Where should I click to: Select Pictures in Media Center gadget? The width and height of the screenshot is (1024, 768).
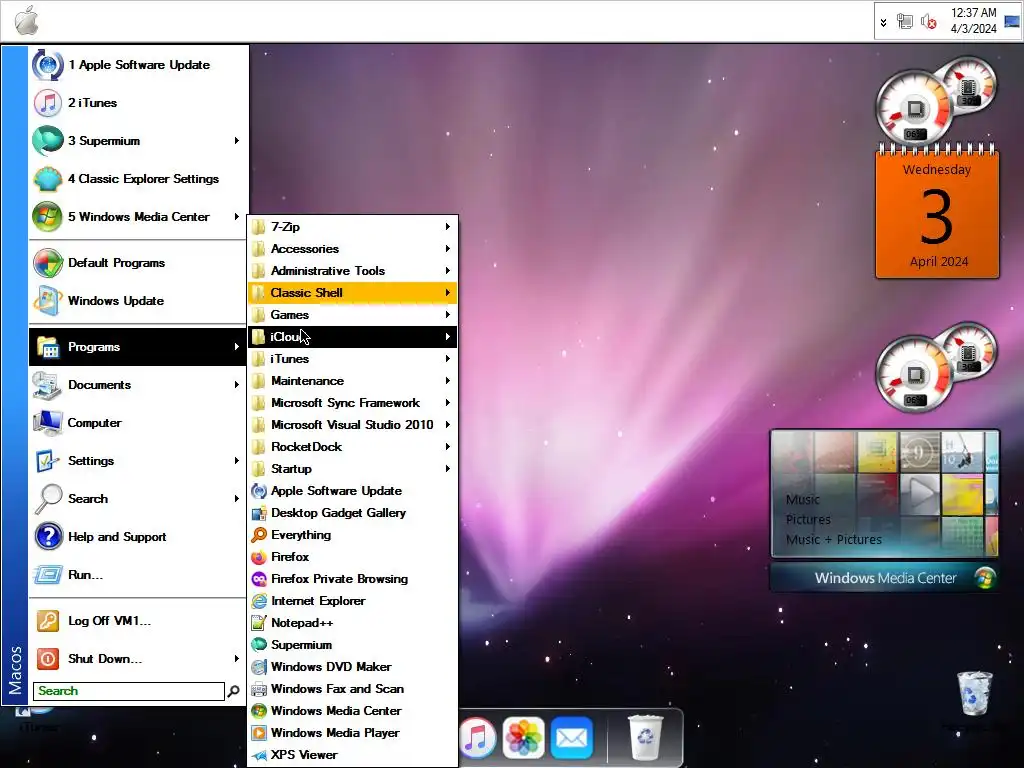click(808, 519)
